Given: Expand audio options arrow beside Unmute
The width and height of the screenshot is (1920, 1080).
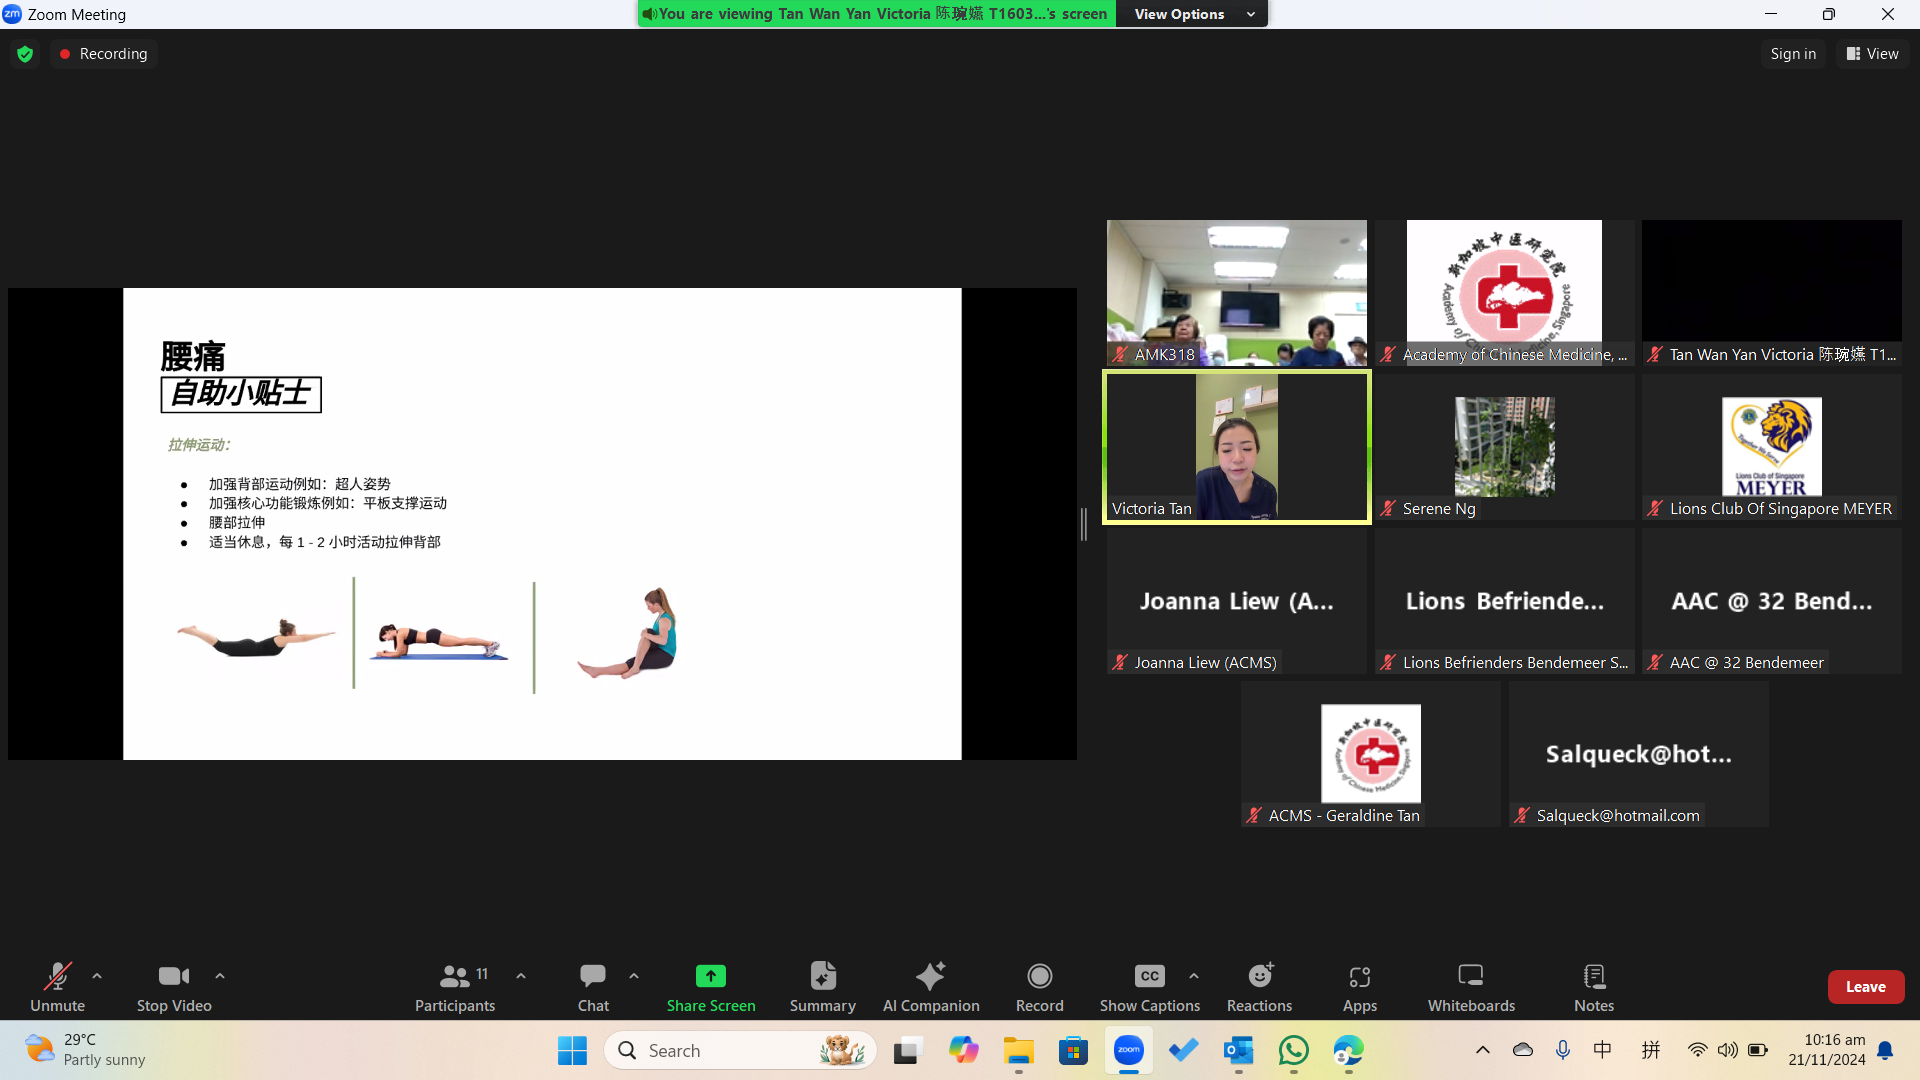Looking at the screenshot, I should click(97, 976).
